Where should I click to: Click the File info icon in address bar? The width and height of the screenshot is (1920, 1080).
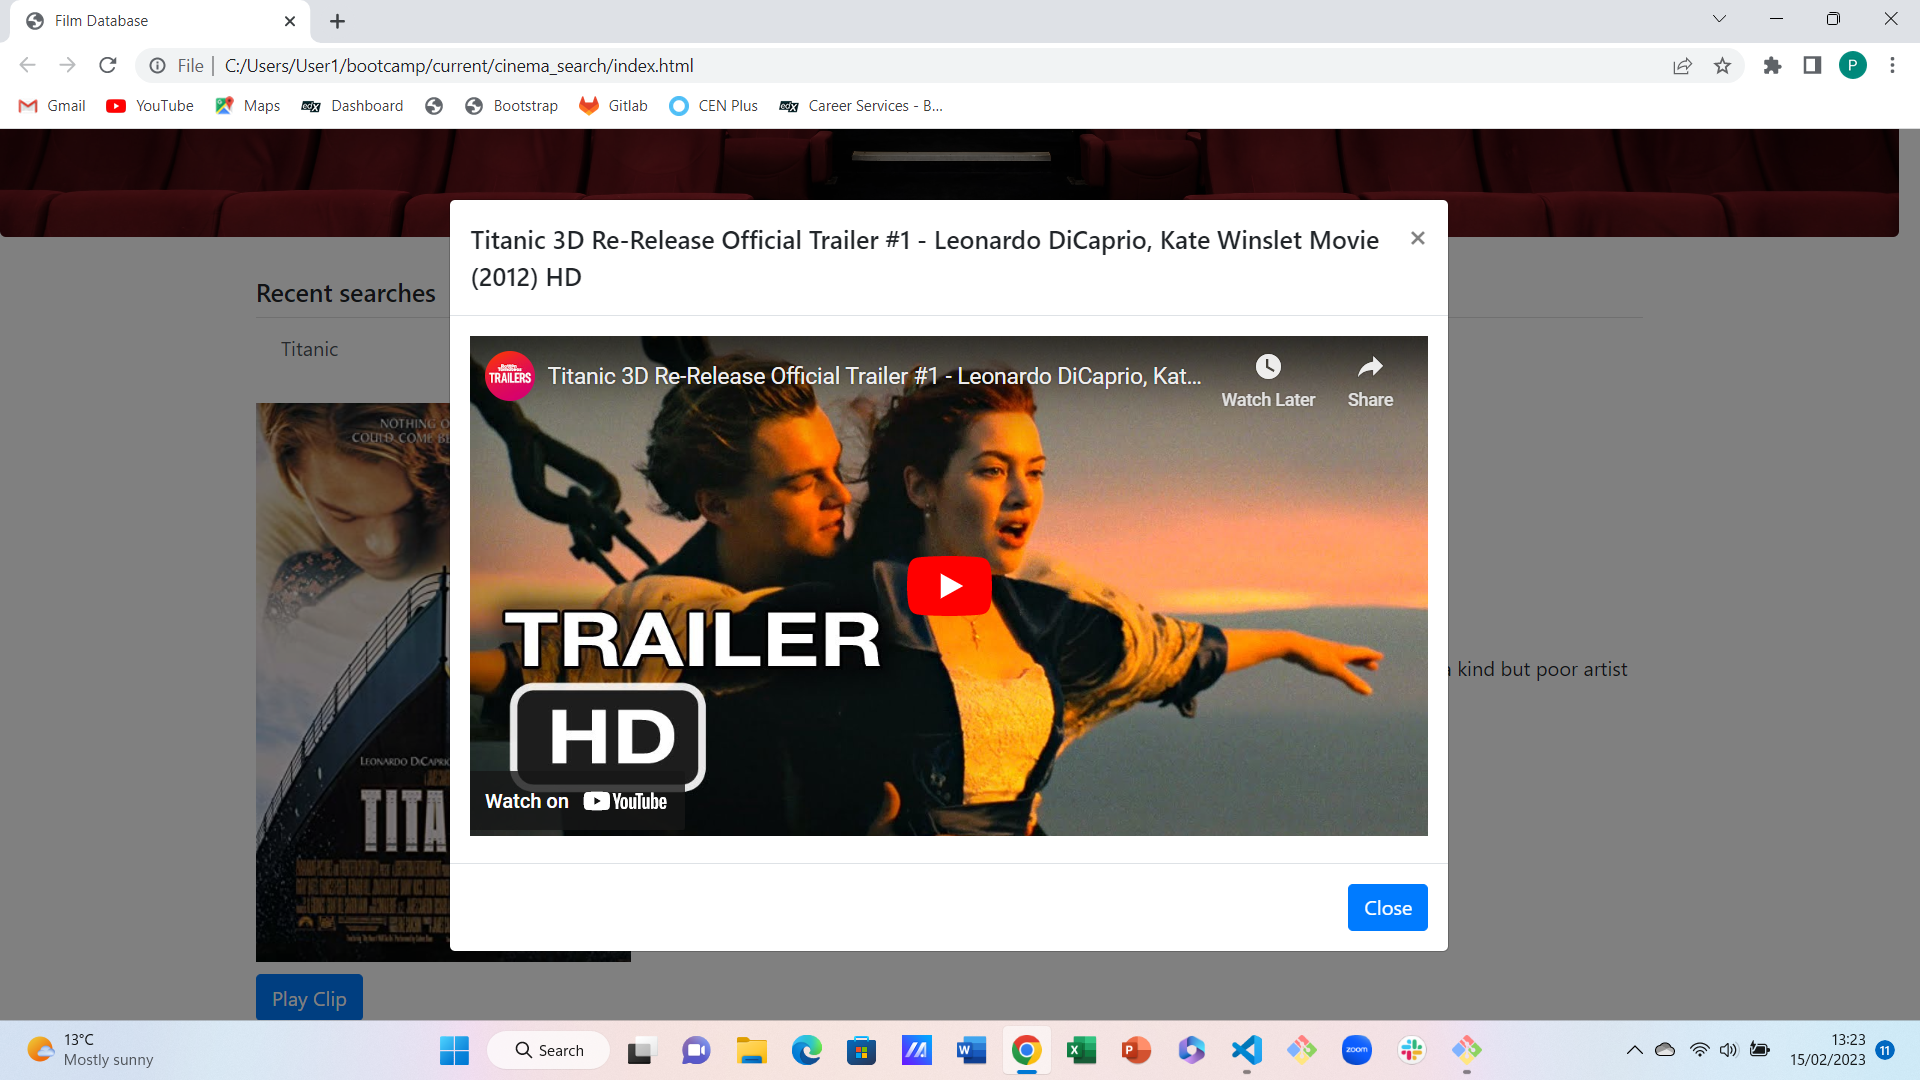click(x=158, y=66)
